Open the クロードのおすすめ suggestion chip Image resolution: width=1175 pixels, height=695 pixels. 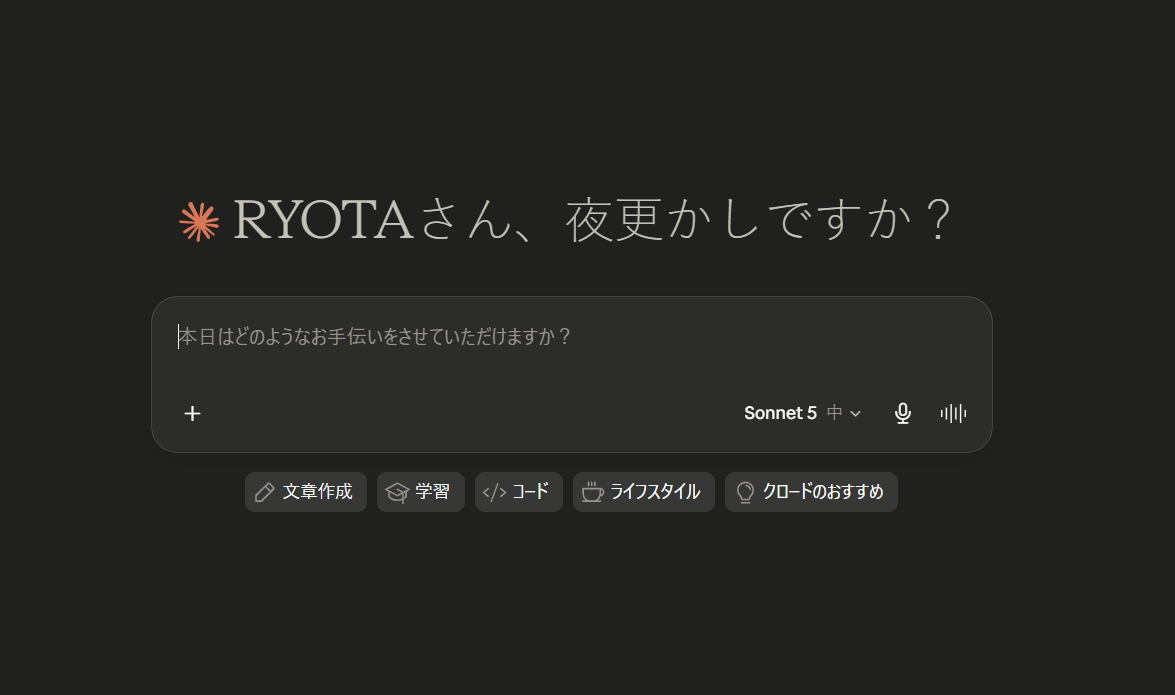(811, 492)
